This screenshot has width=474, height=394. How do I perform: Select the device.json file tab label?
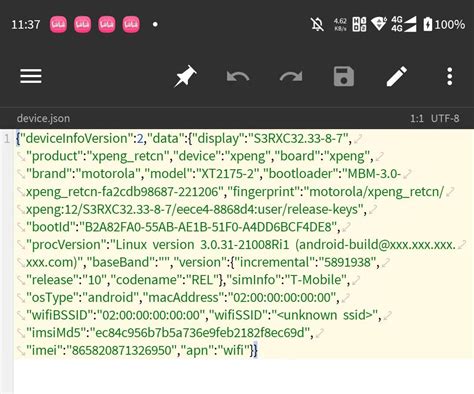(x=43, y=118)
